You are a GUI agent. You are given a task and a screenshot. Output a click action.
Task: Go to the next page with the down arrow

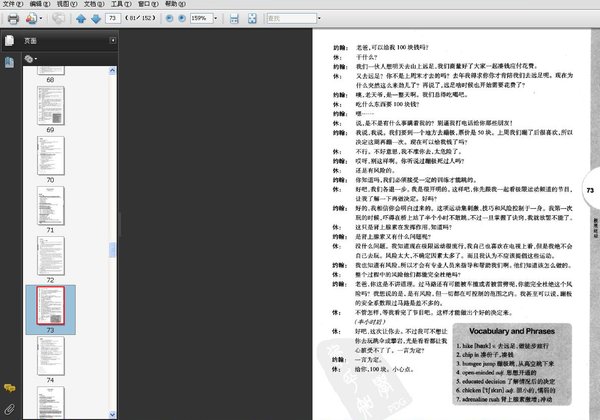(96, 18)
